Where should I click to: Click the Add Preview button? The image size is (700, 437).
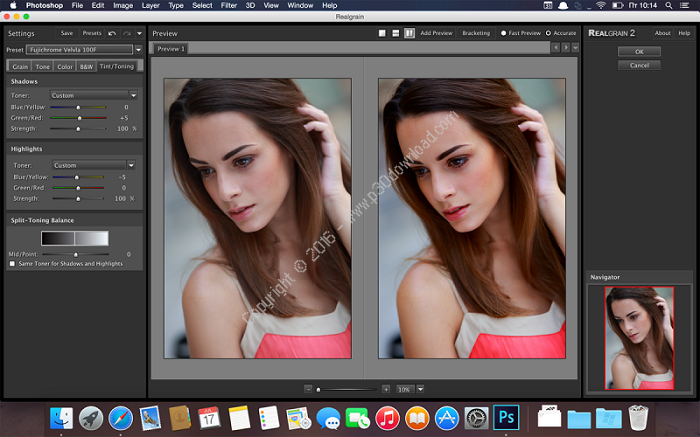click(x=436, y=33)
